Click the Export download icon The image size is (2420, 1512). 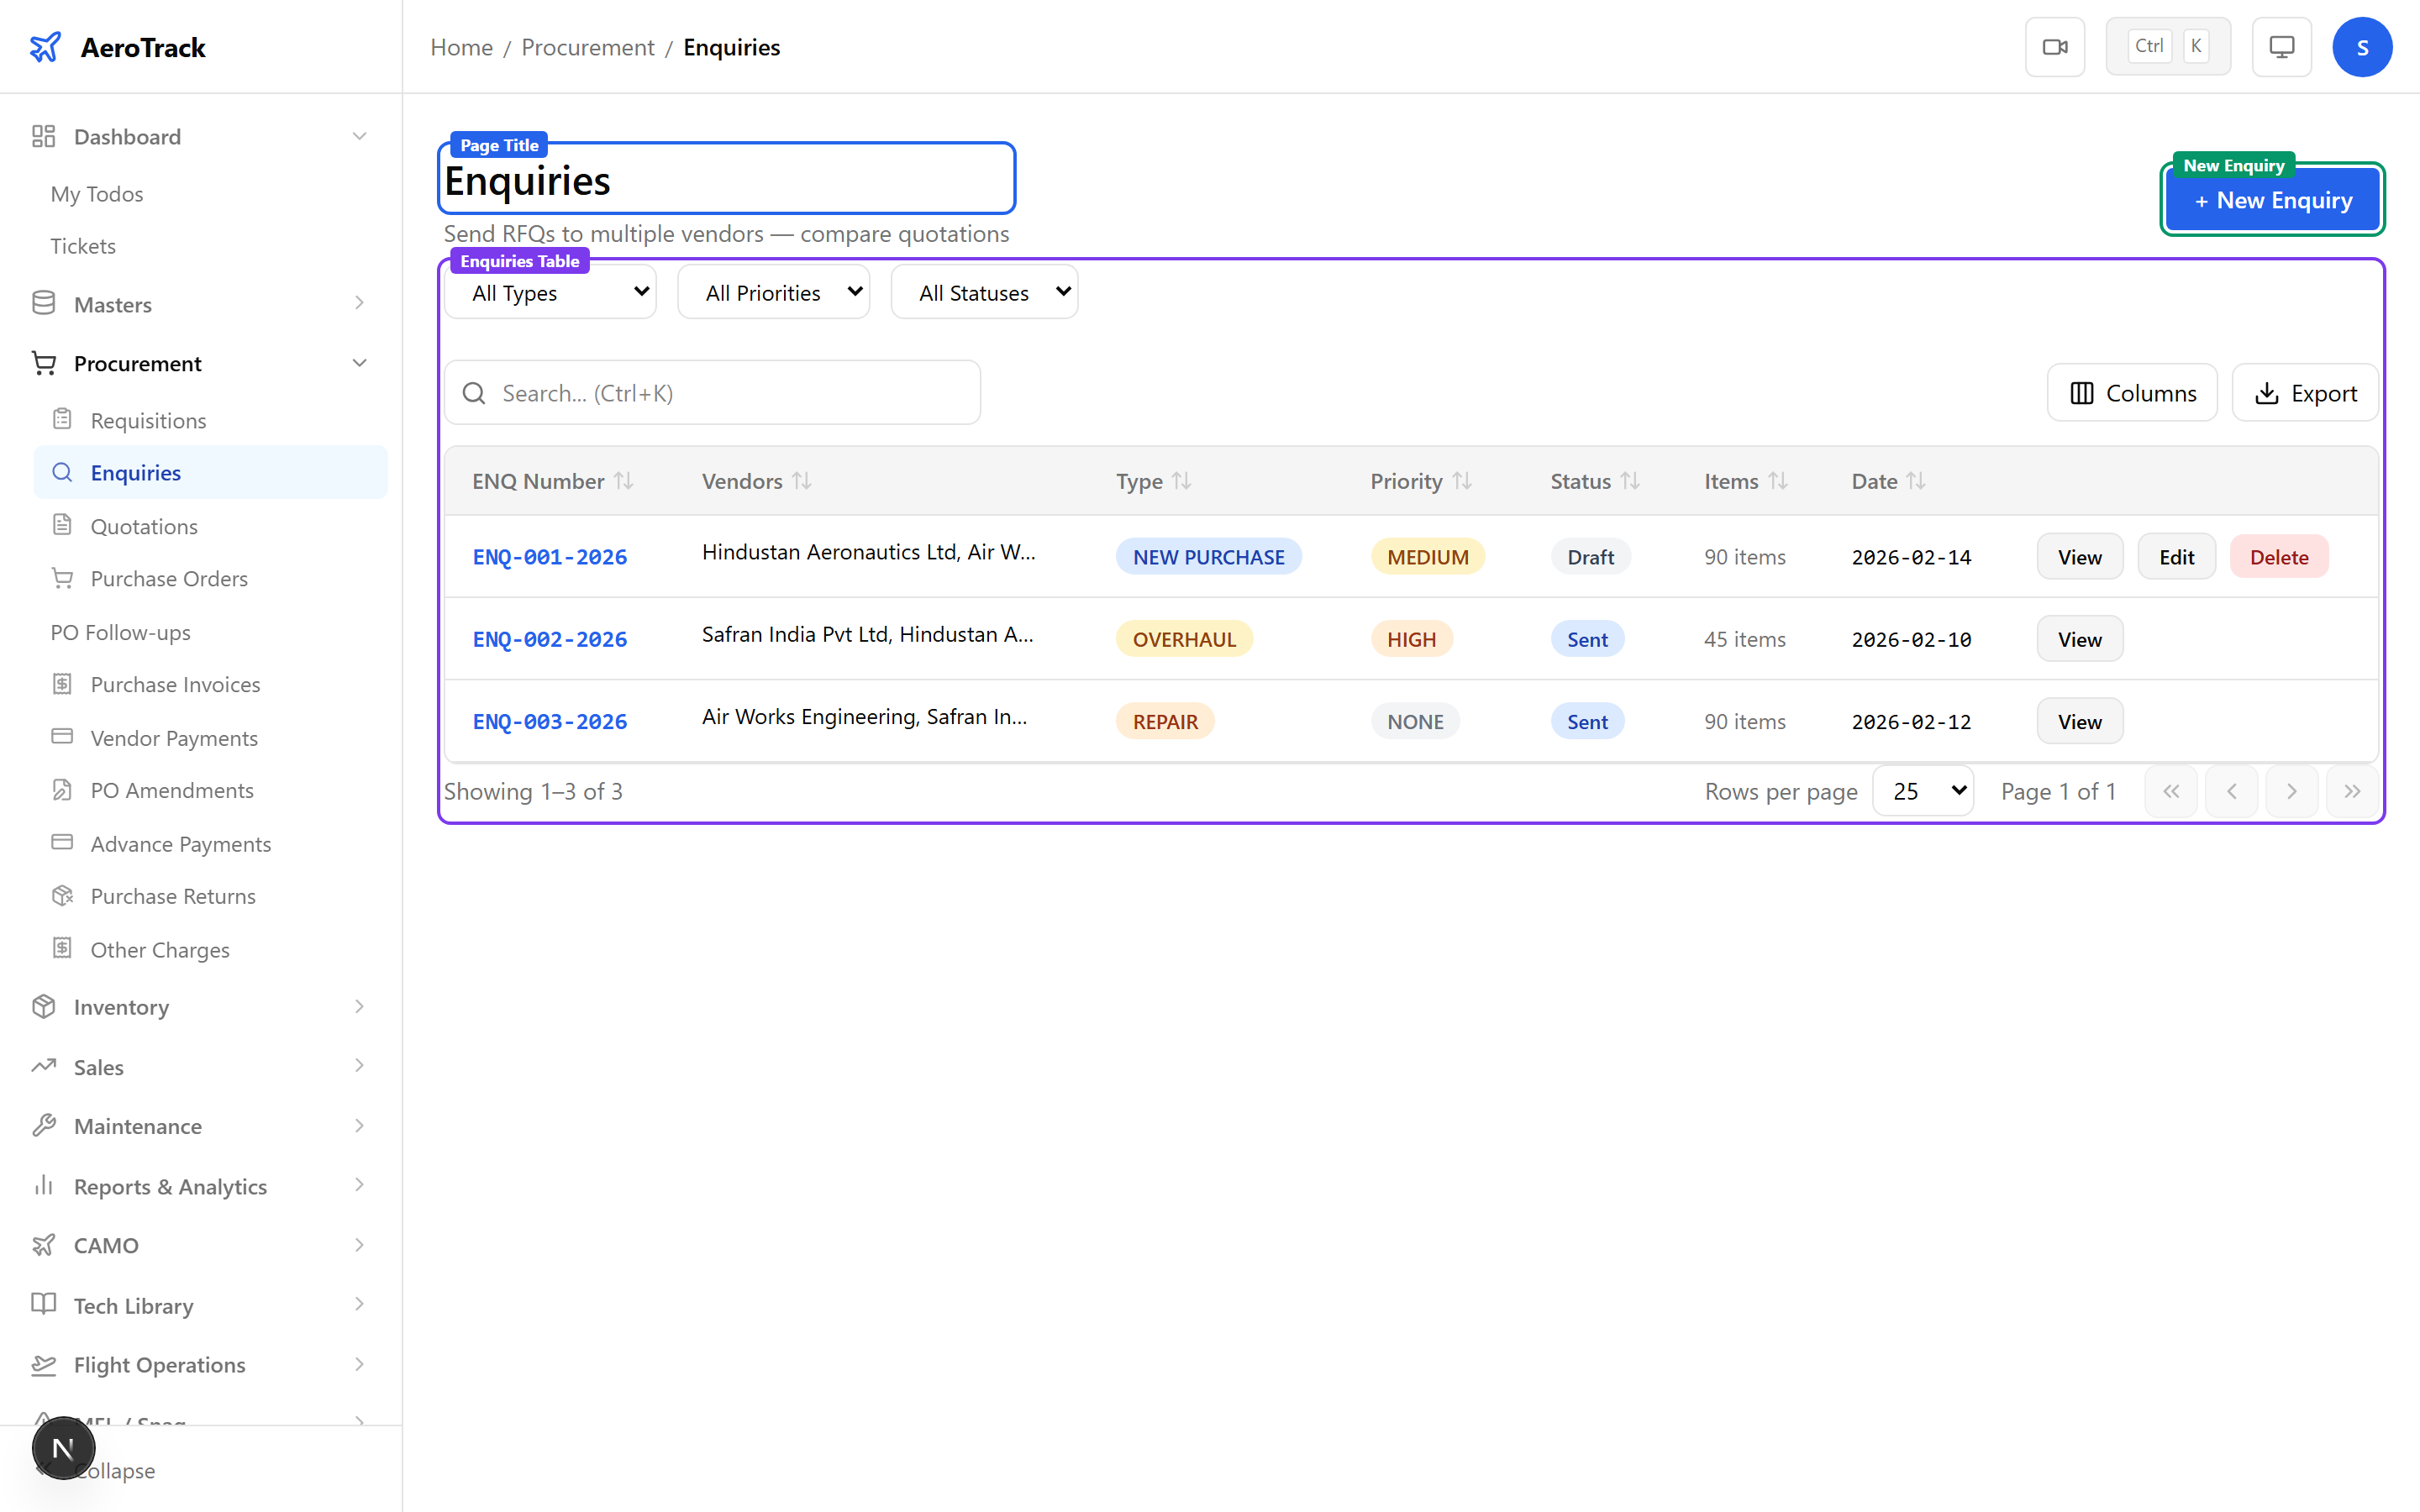click(2266, 392)
